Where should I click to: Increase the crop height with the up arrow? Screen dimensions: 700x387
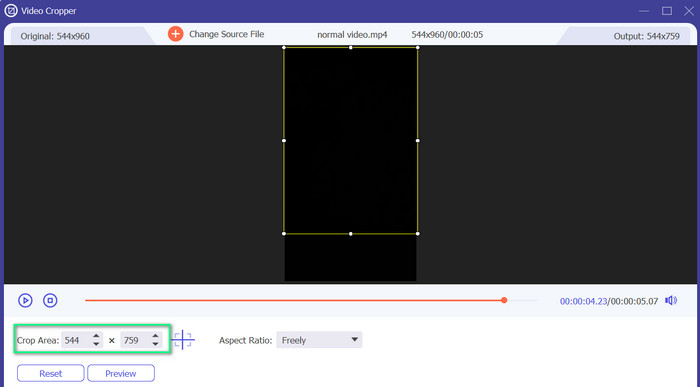click(x=155, y=336)
